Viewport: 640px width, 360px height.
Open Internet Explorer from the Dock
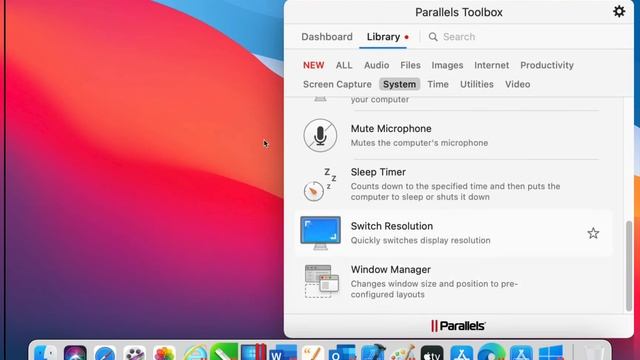[195, 353]
